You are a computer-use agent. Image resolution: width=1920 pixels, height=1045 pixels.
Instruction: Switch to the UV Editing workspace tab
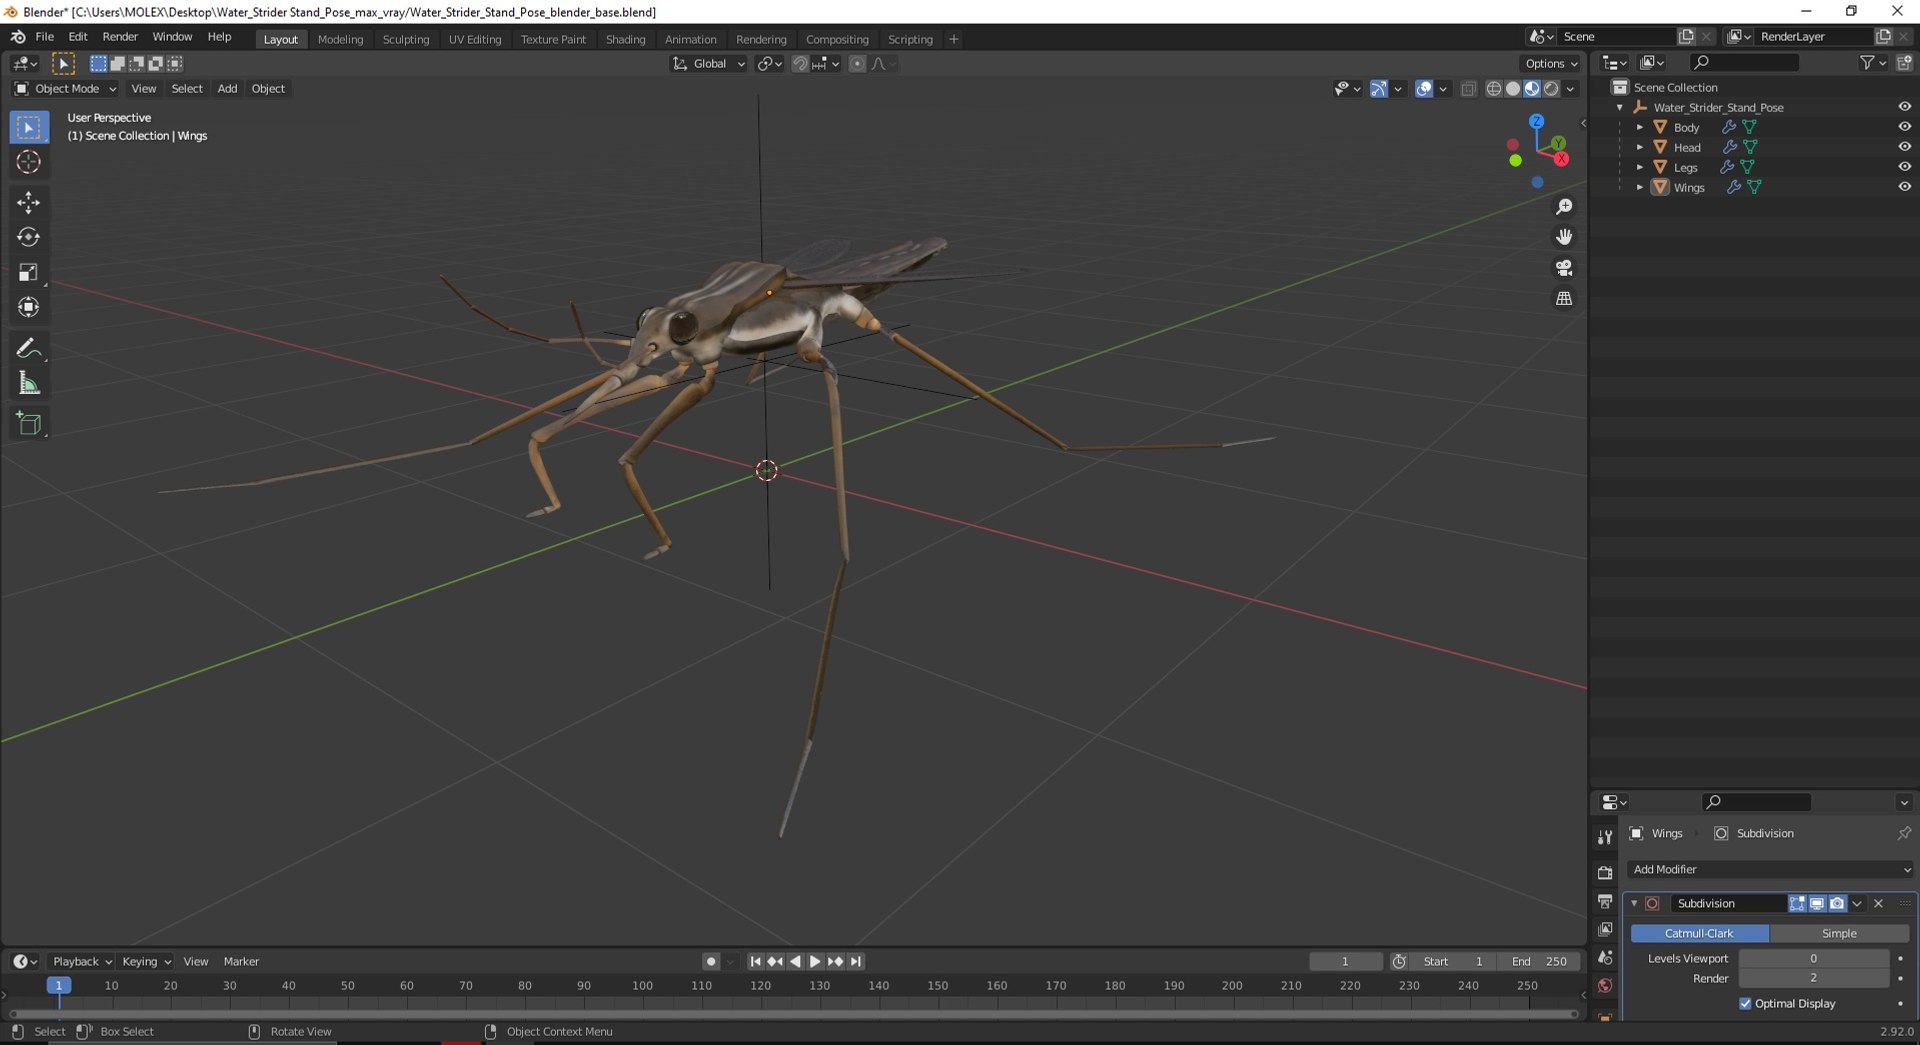pyautogui.click(x=475, y=39)
